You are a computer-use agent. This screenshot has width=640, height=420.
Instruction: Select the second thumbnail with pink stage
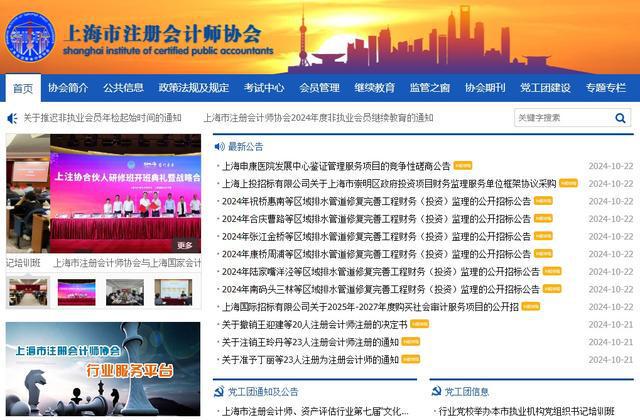point(76,292)
